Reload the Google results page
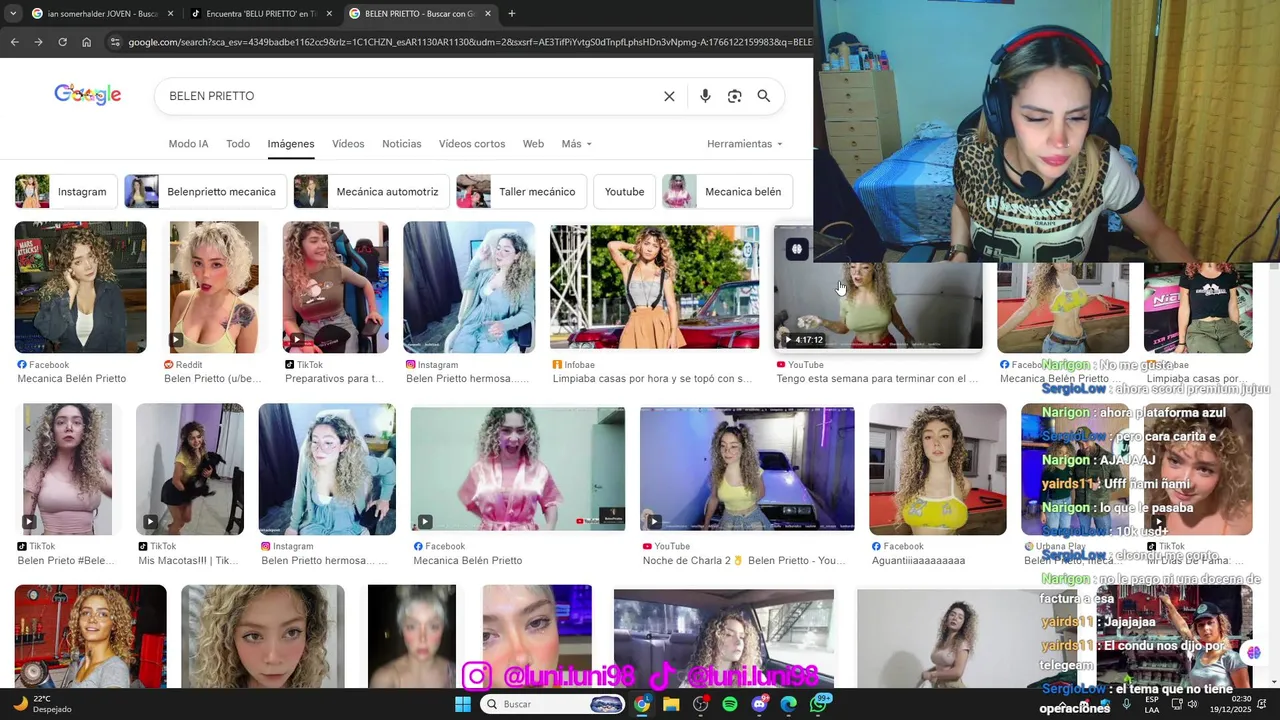Viewport: 1280px width, 720px height. pos(62,42)
